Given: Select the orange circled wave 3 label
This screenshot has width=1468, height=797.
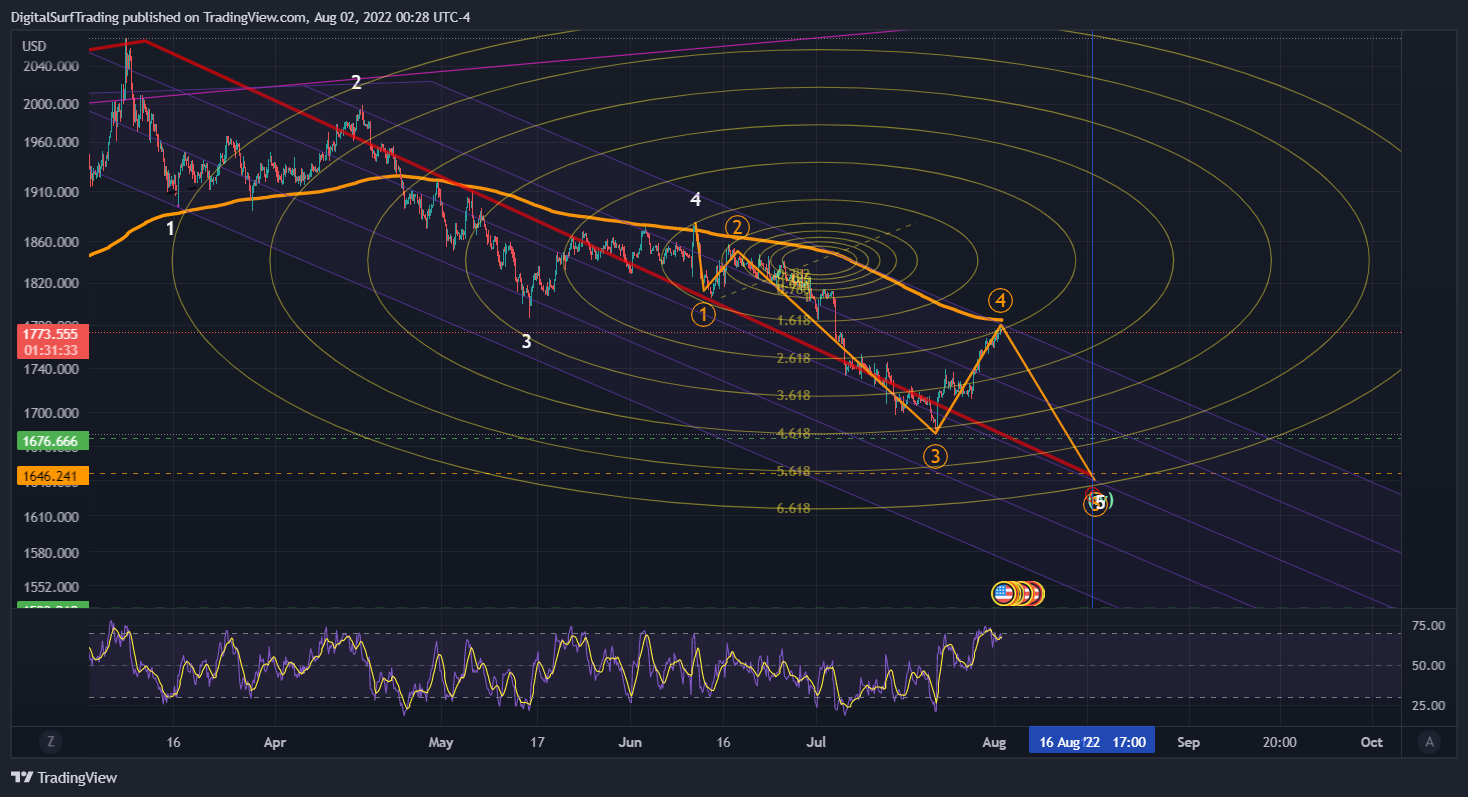Looking at the screenshot, I should coord(935,457).
